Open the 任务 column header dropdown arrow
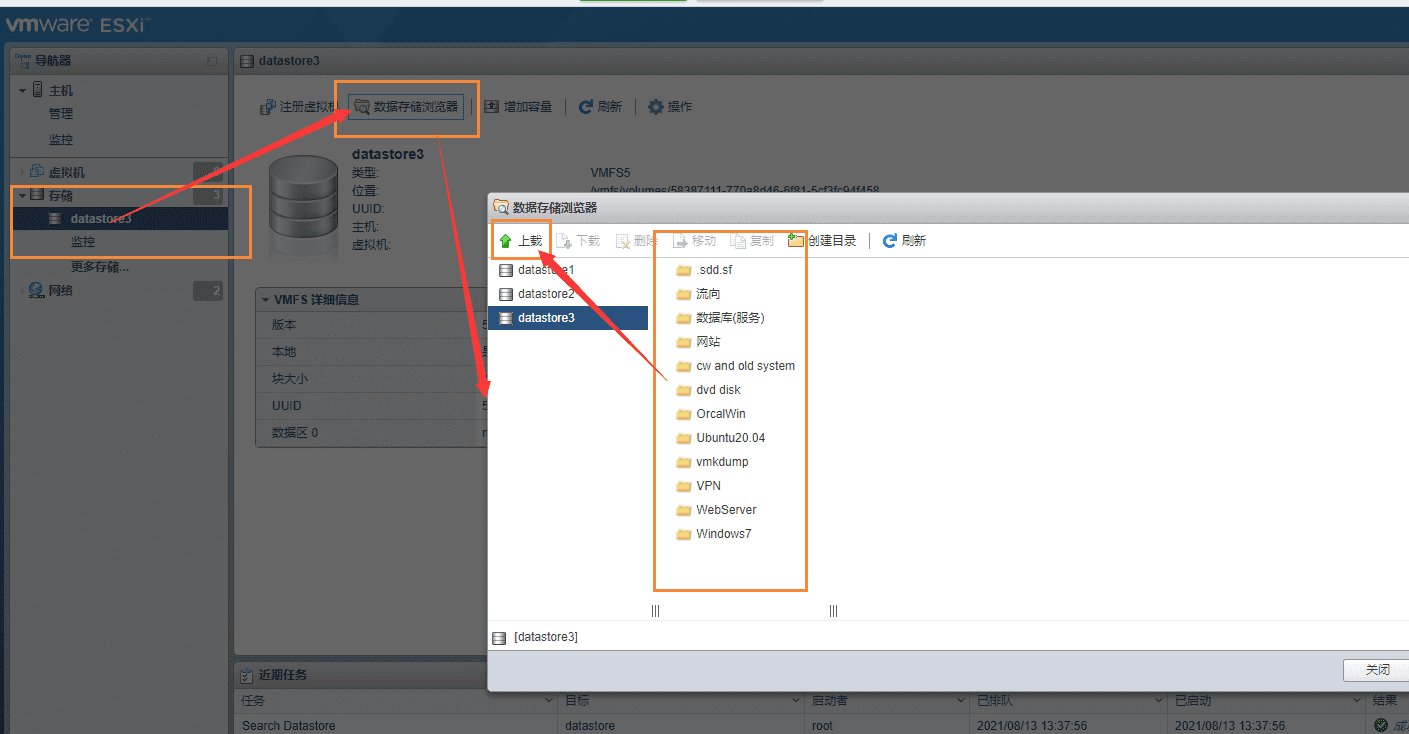 [x=549, y=701]
